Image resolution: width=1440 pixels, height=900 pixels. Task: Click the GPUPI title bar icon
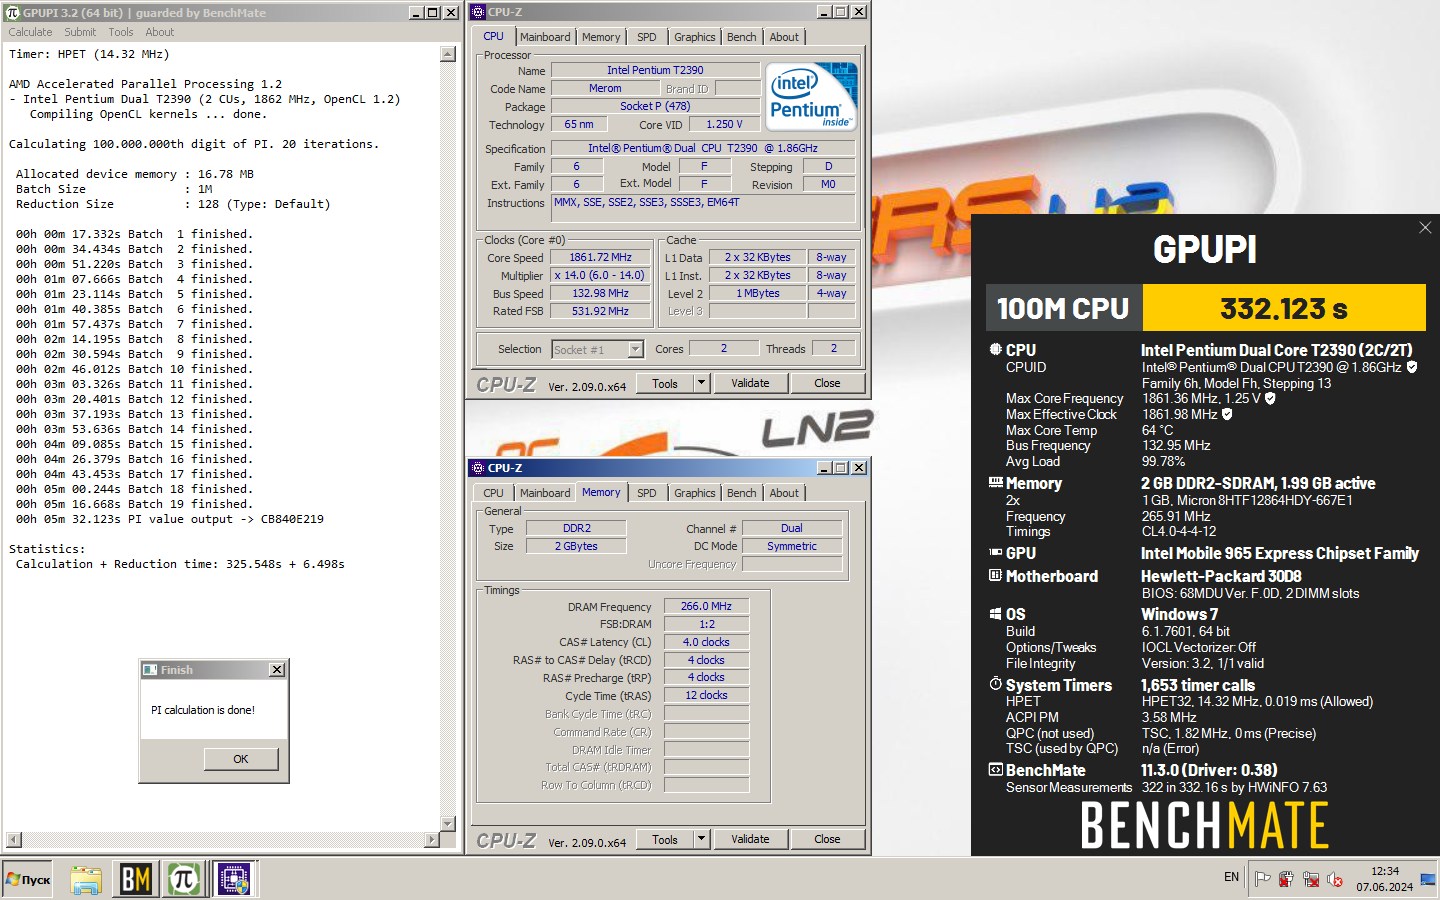pyautogui.click(x=12, y=12)
